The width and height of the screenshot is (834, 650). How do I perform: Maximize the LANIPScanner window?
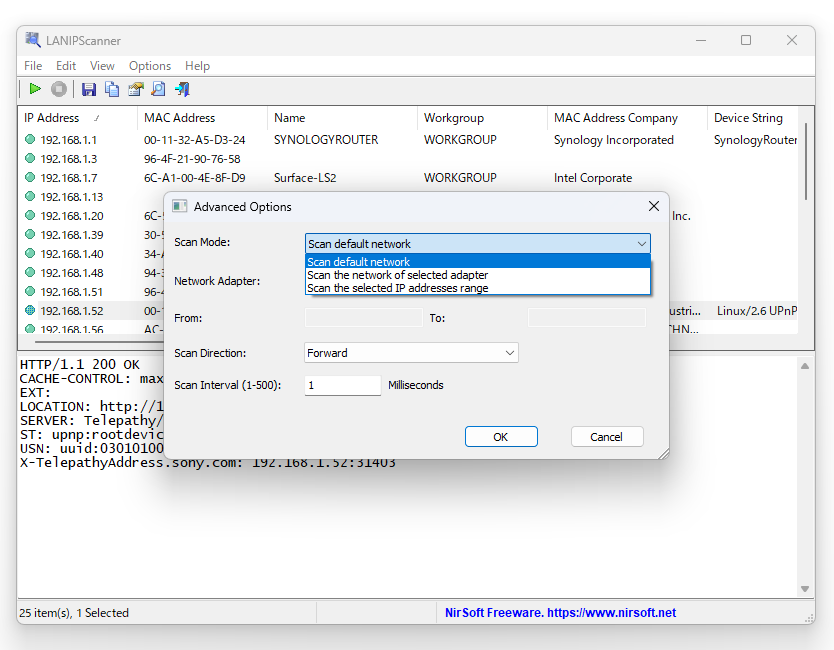[x=746, y=40]
